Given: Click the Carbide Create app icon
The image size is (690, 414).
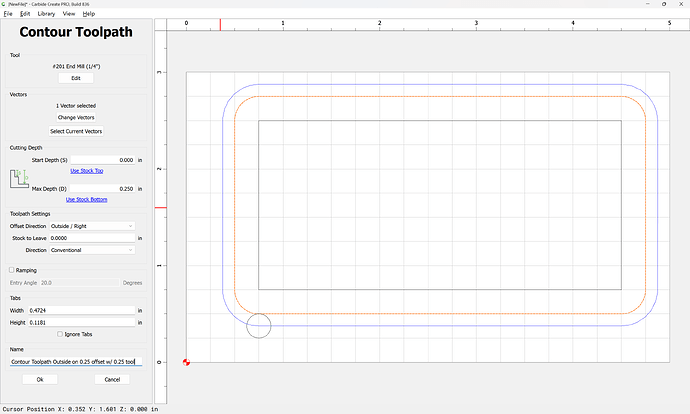Looking at the screenshot, I should point(5,4).
